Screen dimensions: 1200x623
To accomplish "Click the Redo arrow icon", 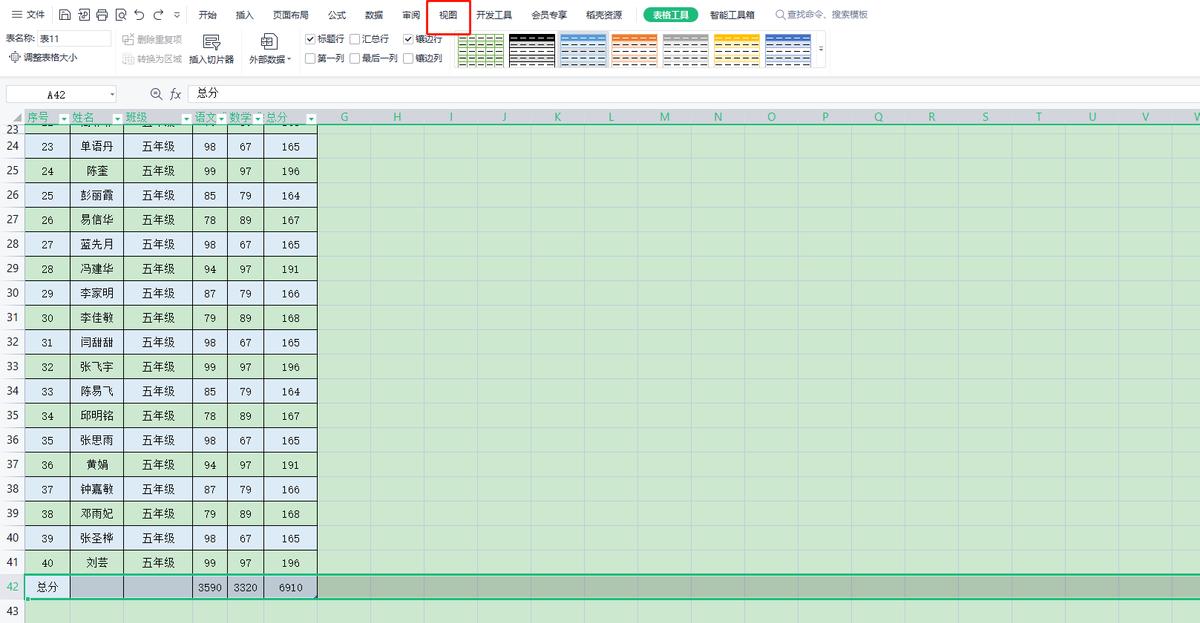I will [x=156, y=14].
